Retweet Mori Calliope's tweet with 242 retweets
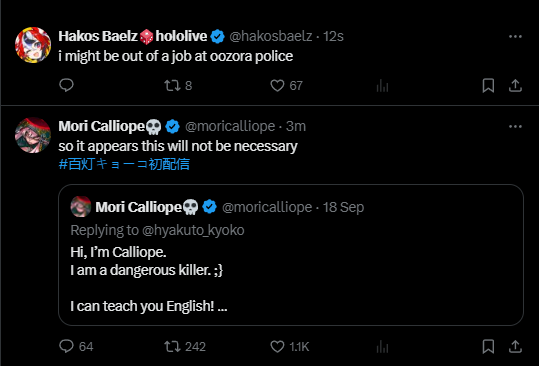Viewport: 539px width, 366px height. point(185,346)
